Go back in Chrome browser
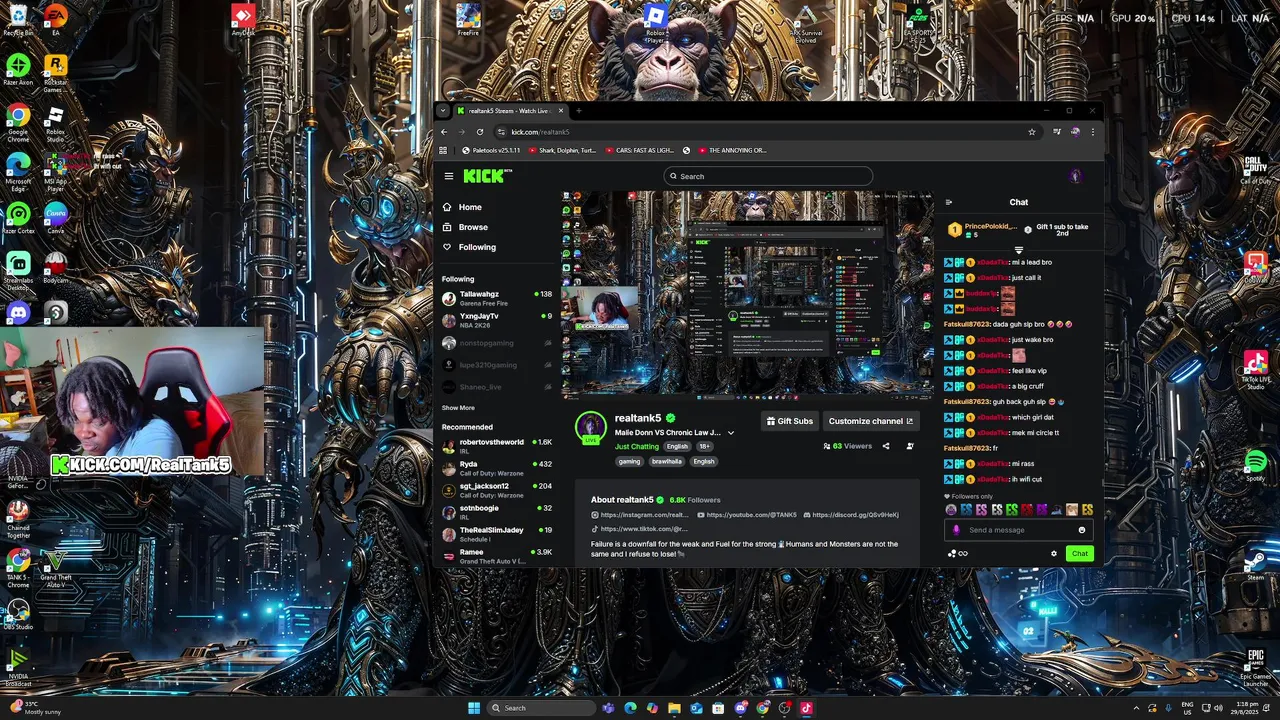Image resolution: width=1280 pixels, height=720 pixels. (x=444, y=132)
